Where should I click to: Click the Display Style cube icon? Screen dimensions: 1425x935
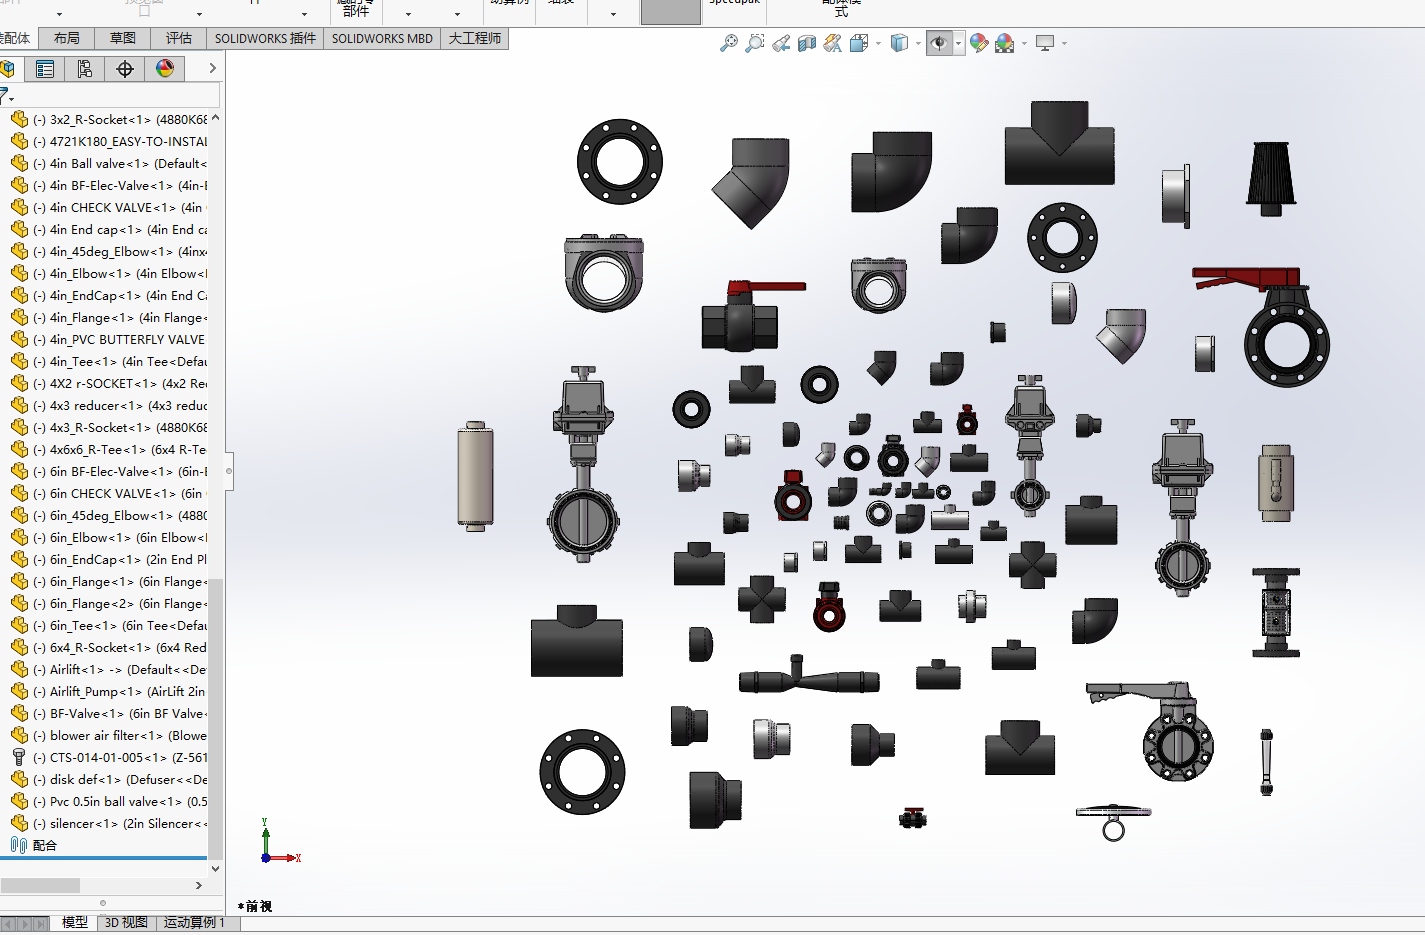(x=899, y=43)
